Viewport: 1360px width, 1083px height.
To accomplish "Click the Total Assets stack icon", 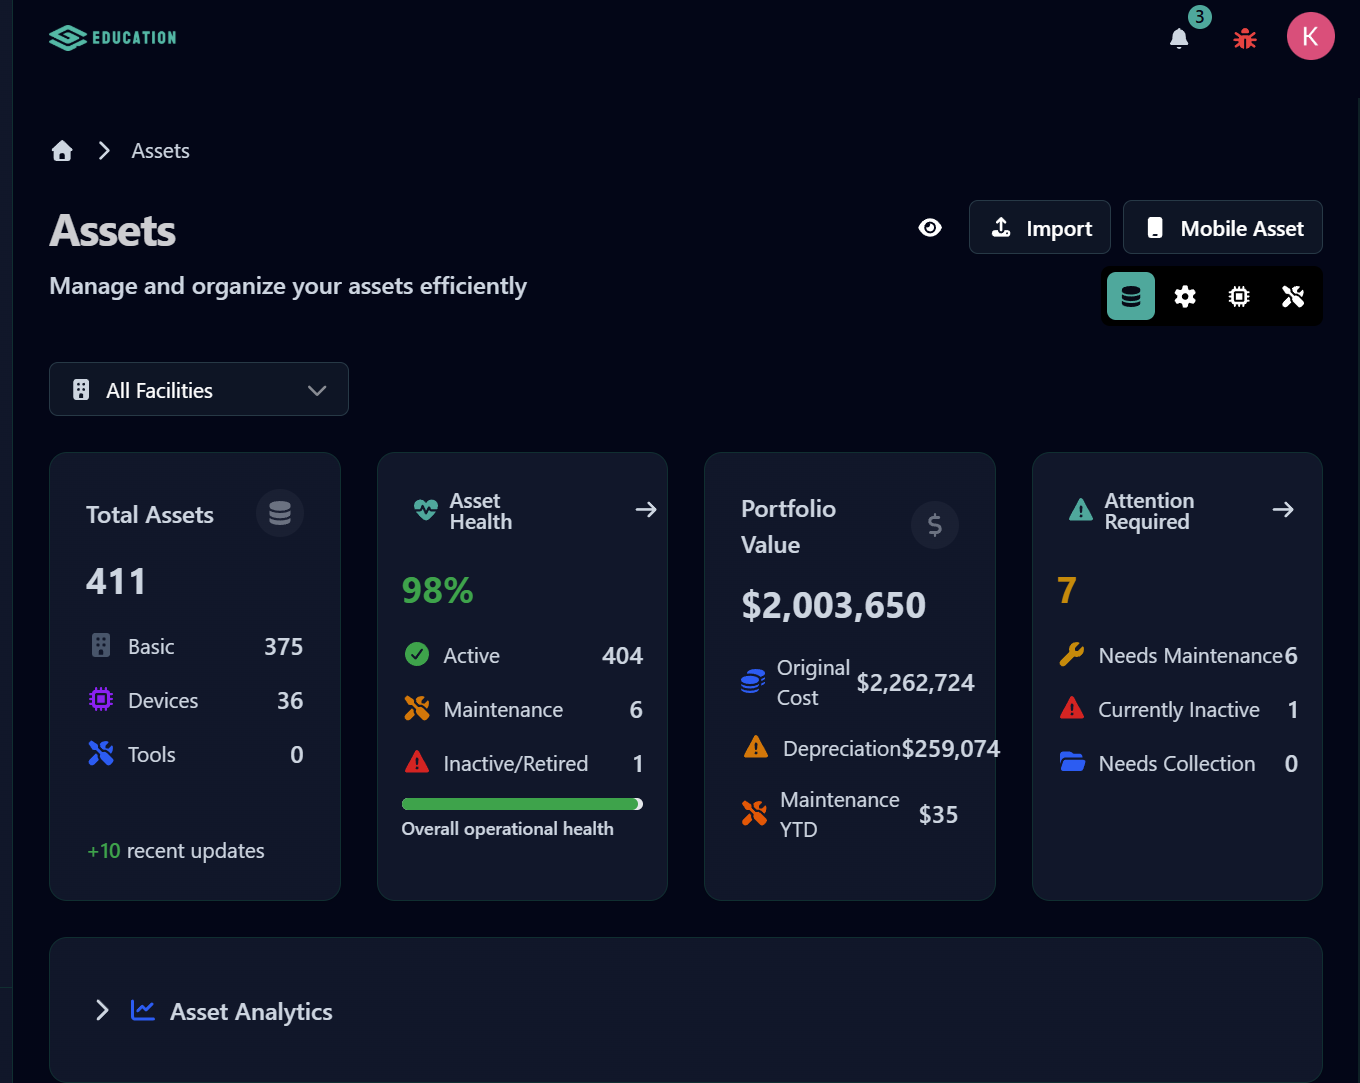I will click(280, 513).
